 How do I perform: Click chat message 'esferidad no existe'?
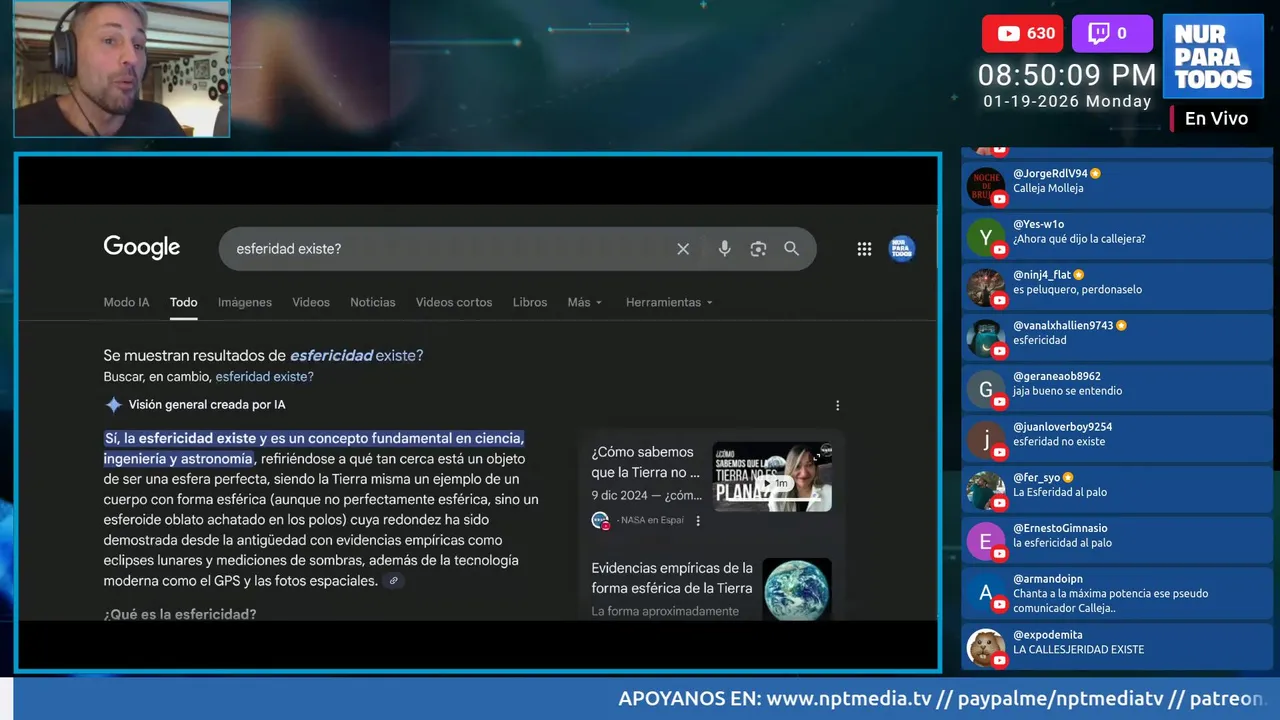(x=1059, y=441)
